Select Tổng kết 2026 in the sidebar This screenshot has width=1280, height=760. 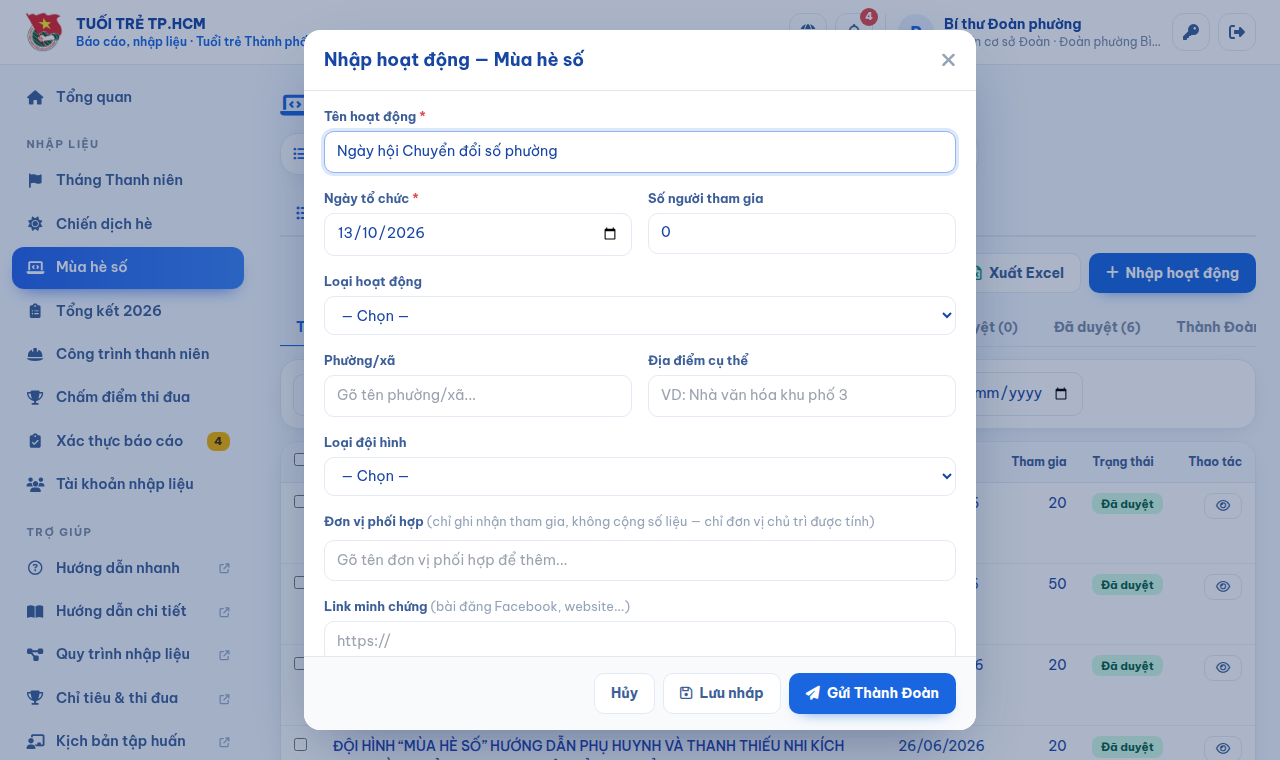tap(128, 311)
